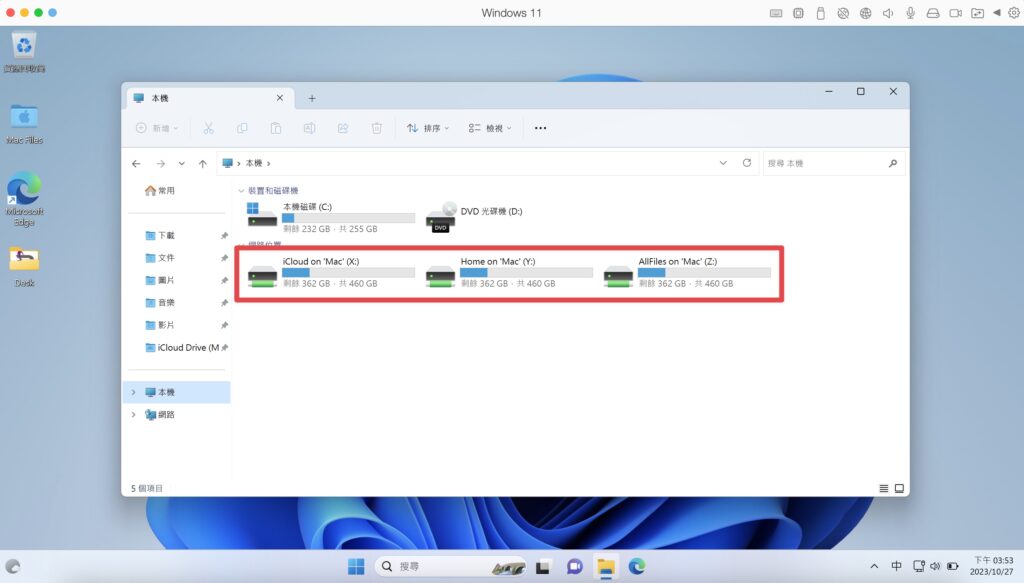Click the Paste clipboard icon

tap(276, 128)
